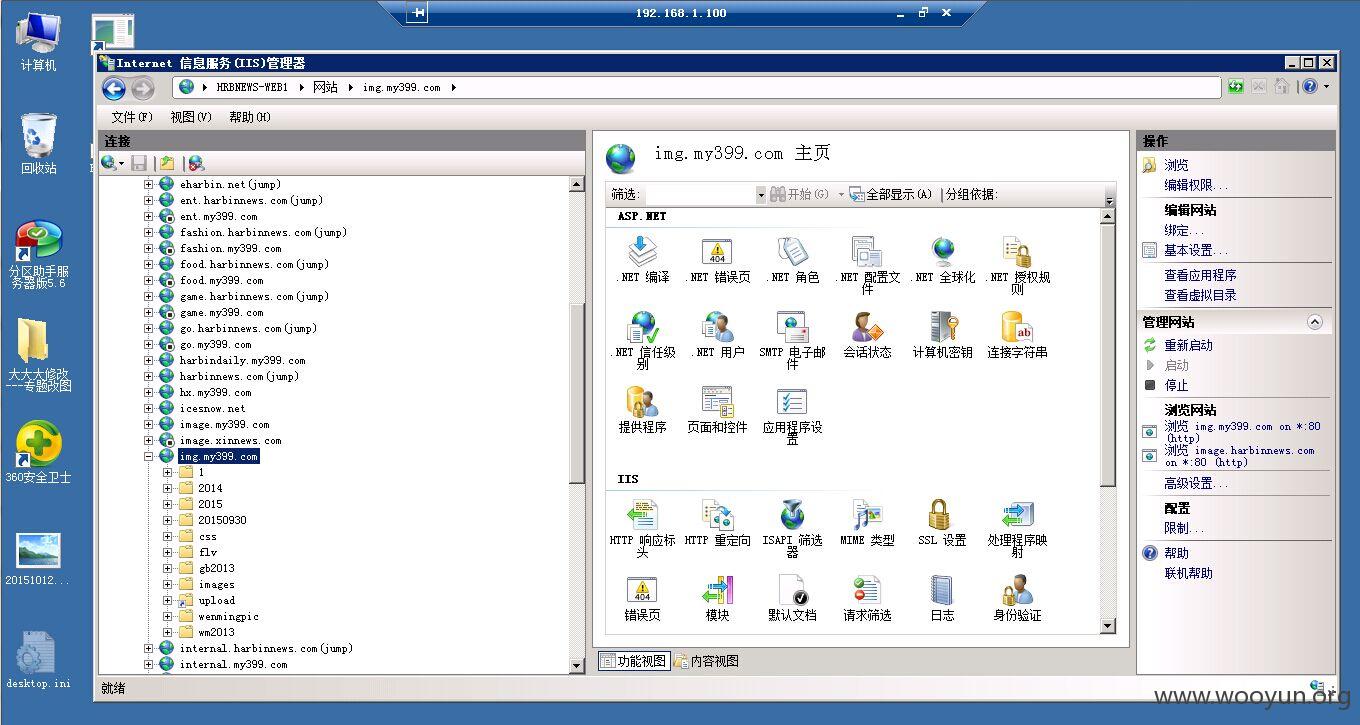Click 浏览 image.harbinnews.com on *:80 link

[x=1239, y=456]
